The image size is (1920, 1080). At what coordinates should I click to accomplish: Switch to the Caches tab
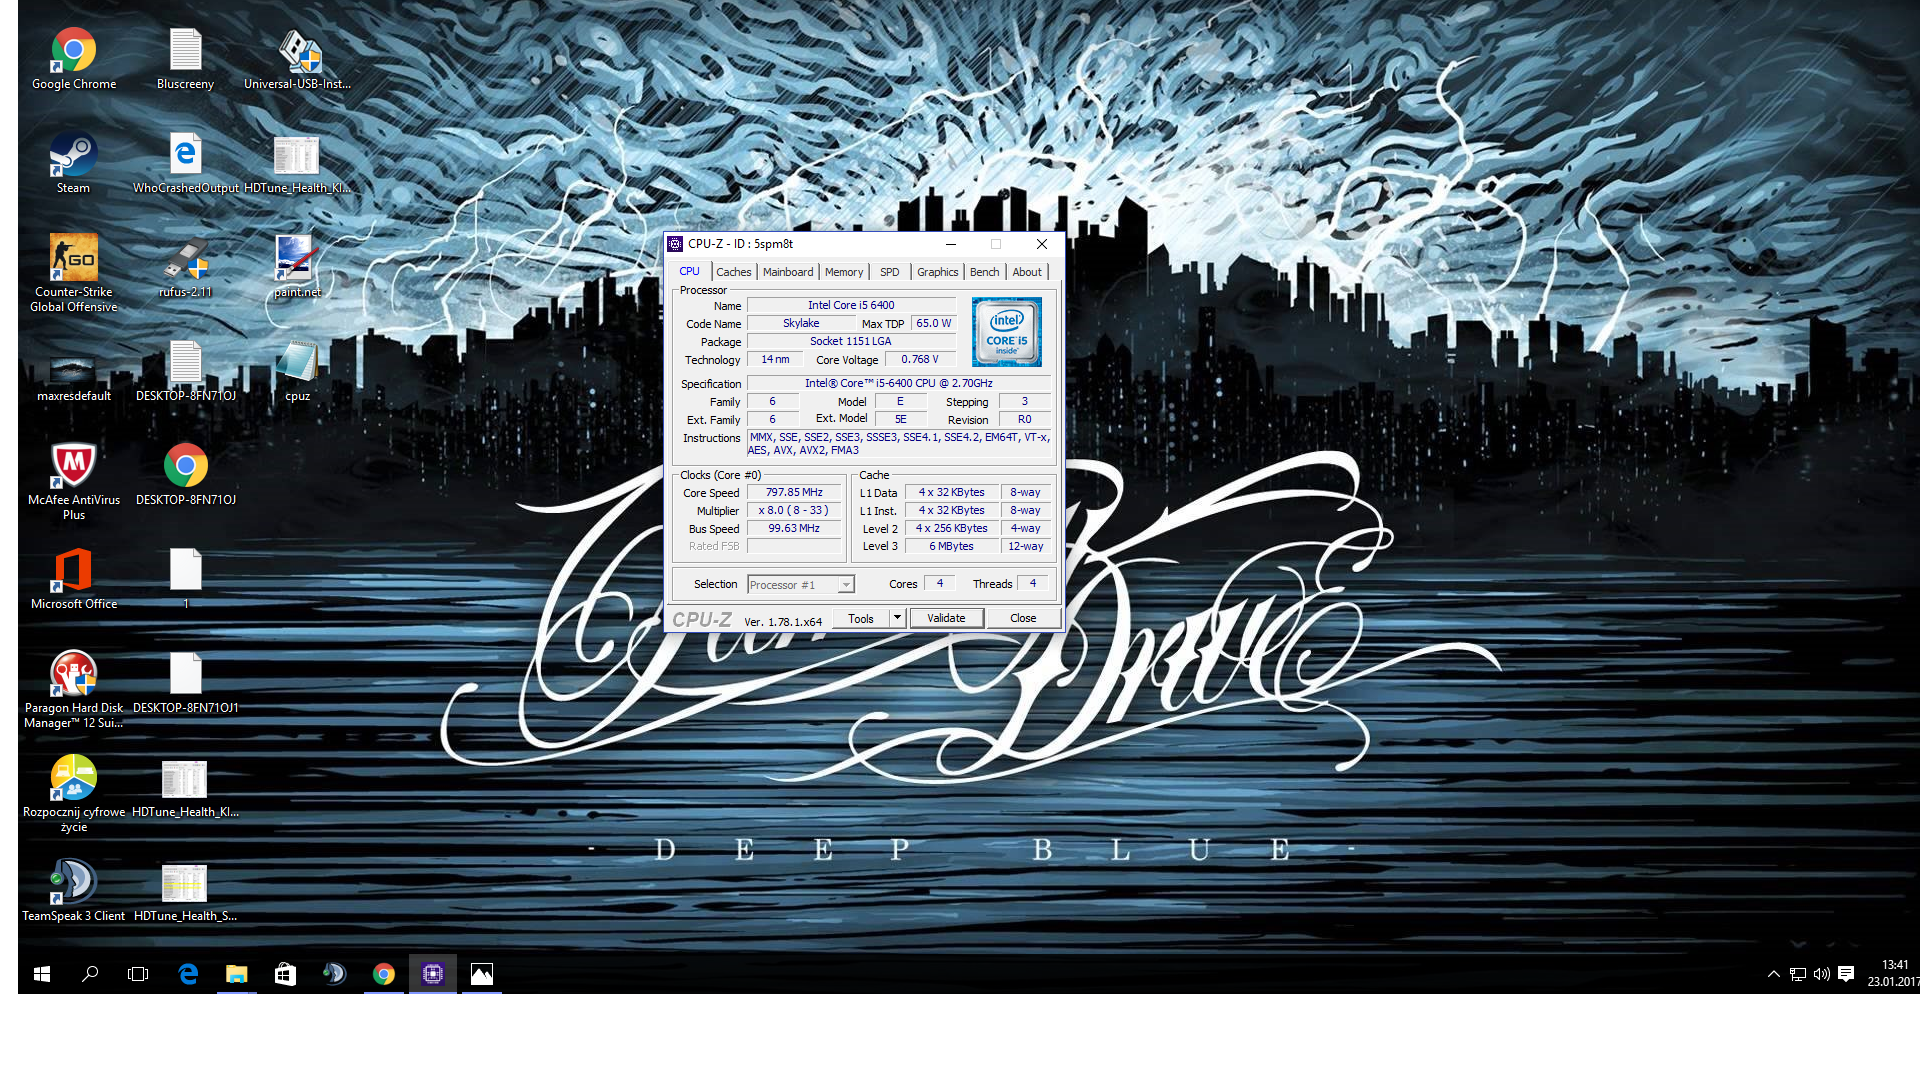[x=733, y=272]
